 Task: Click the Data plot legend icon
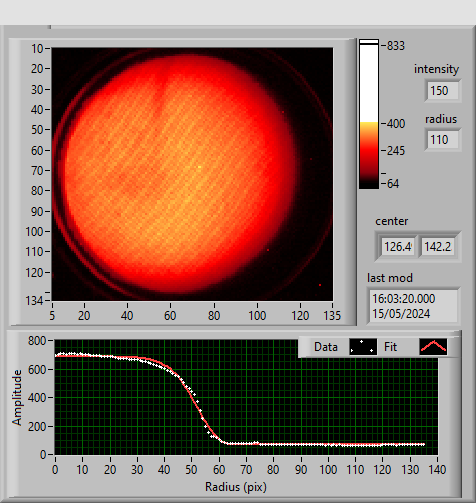coord(363,347)
